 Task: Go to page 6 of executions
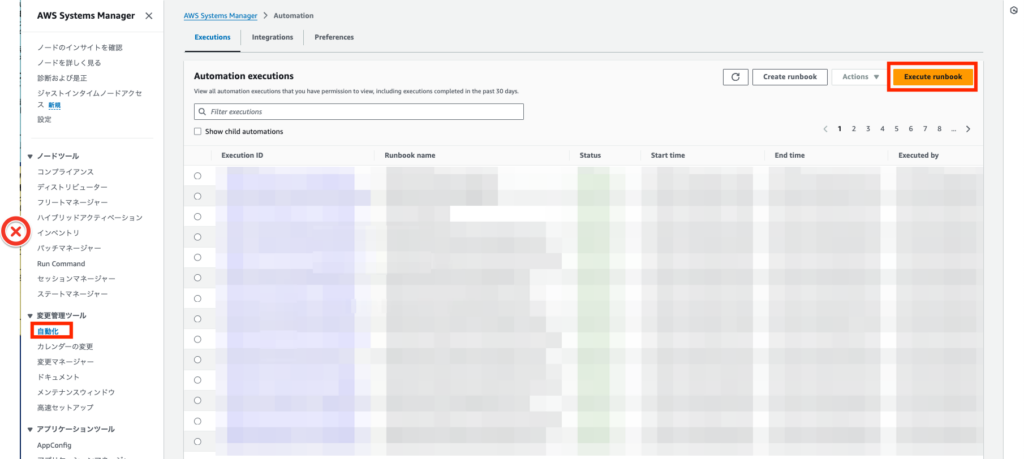[910, 129]
